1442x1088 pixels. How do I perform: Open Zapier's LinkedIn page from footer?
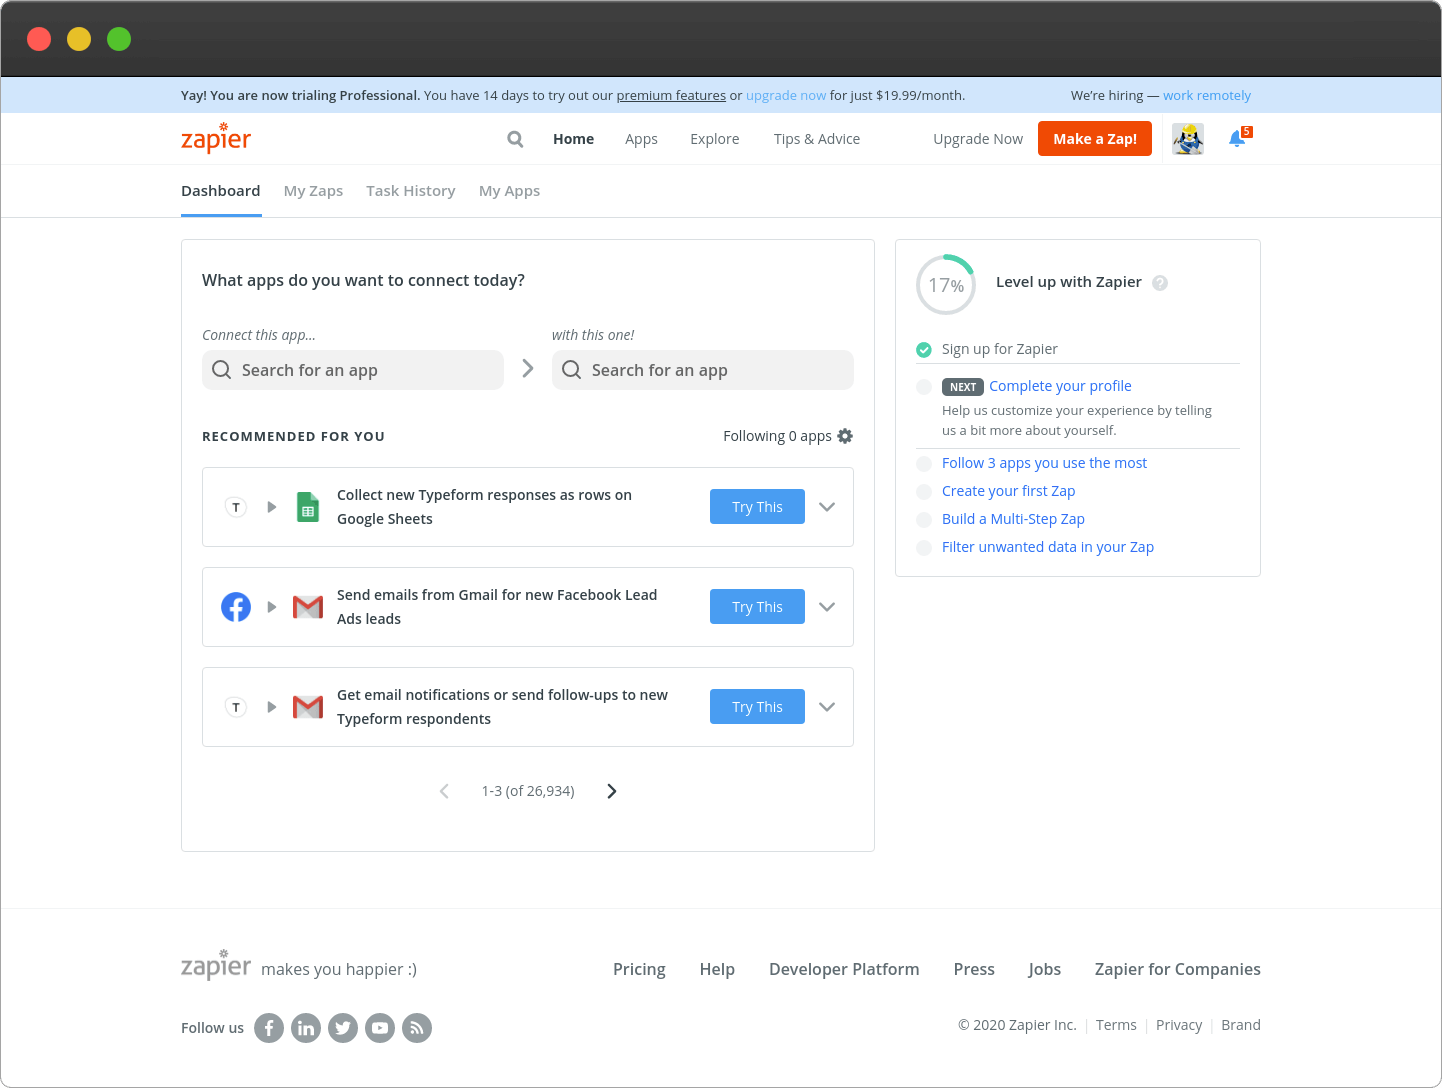pyautogui.click(x=306, y=1028)
